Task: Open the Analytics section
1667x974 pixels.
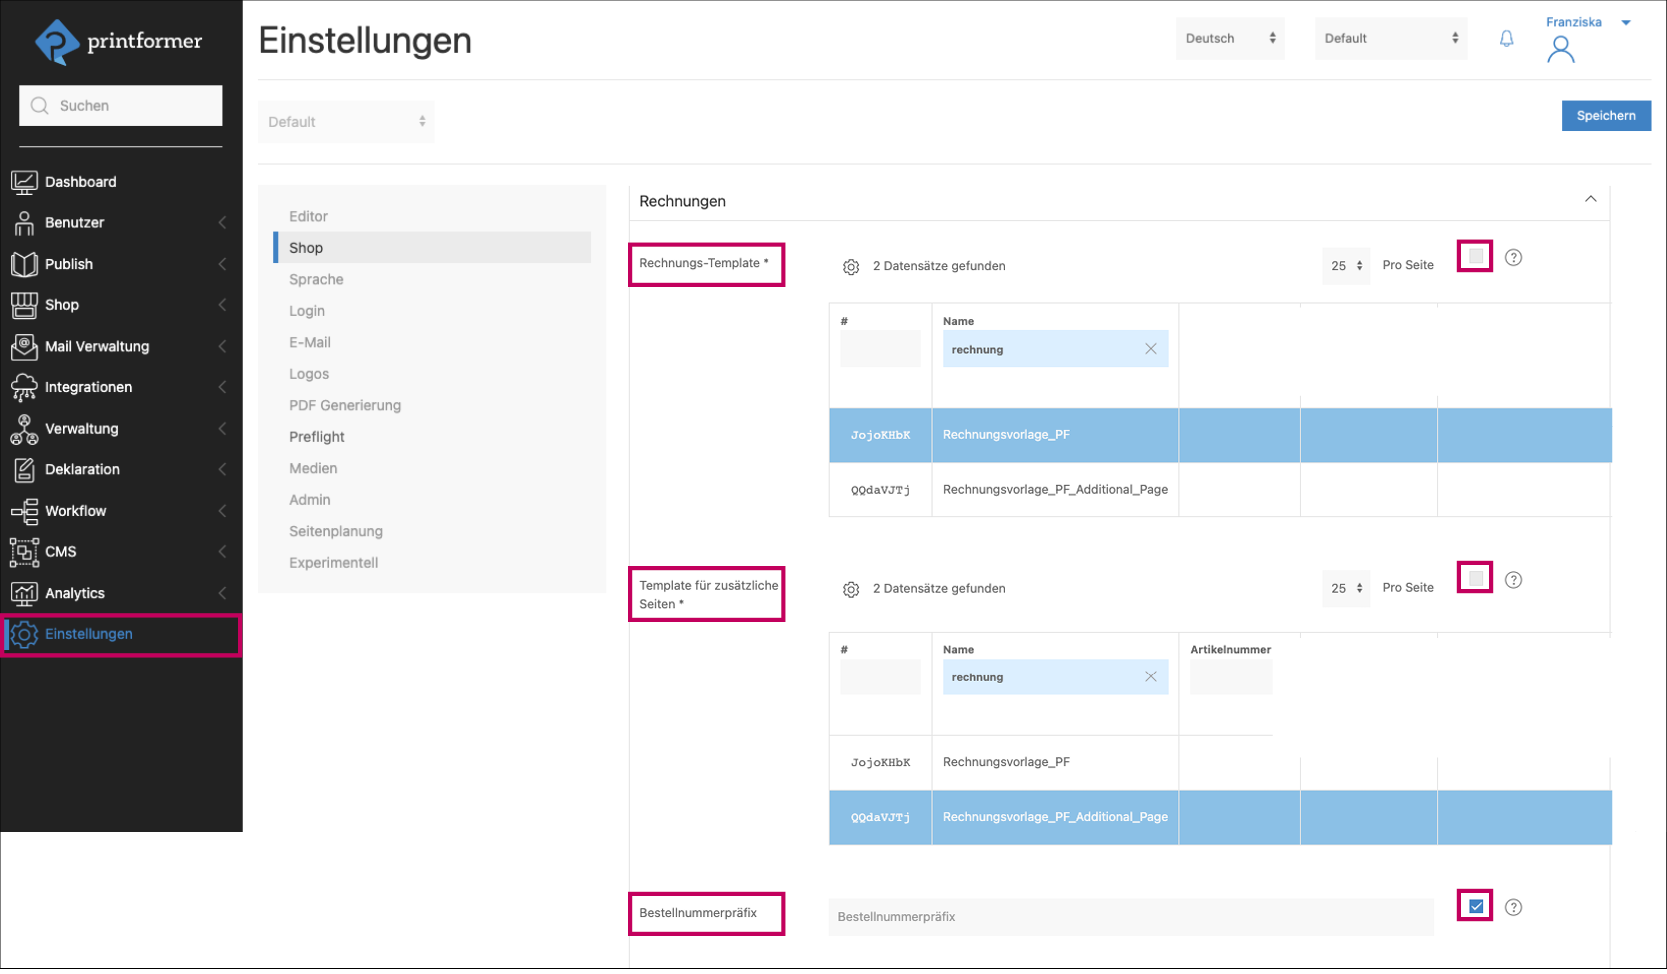Action: tap(75, 592)
